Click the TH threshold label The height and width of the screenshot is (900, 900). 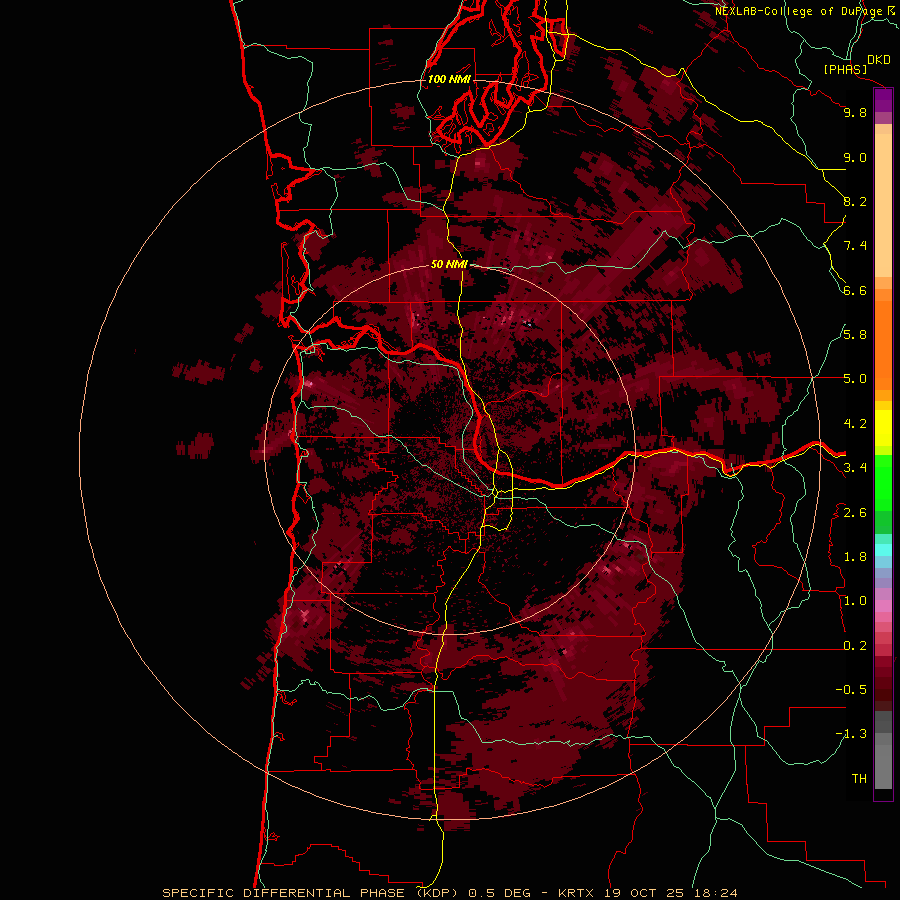coord(859,779)
